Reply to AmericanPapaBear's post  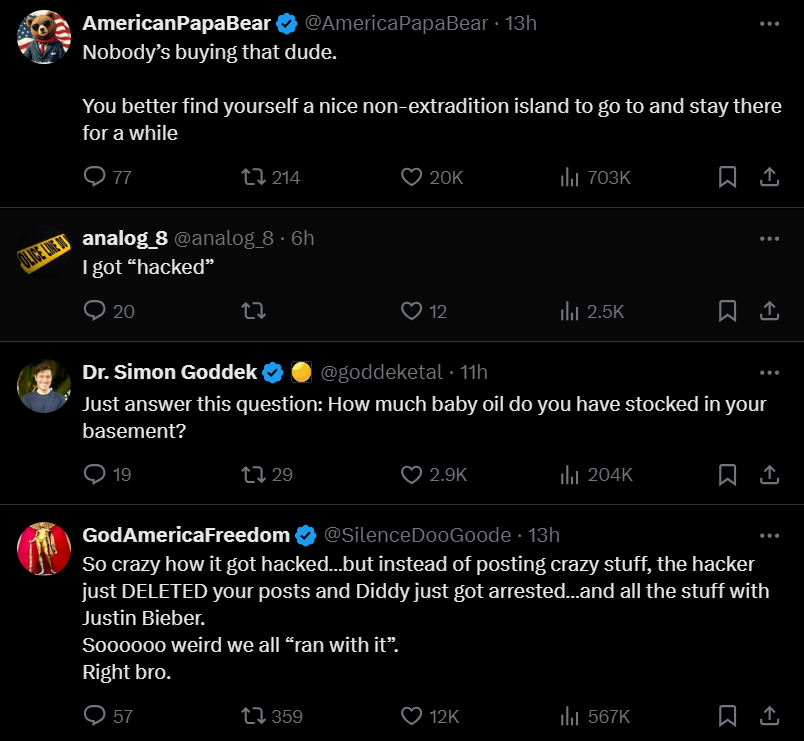coord(95,176)
